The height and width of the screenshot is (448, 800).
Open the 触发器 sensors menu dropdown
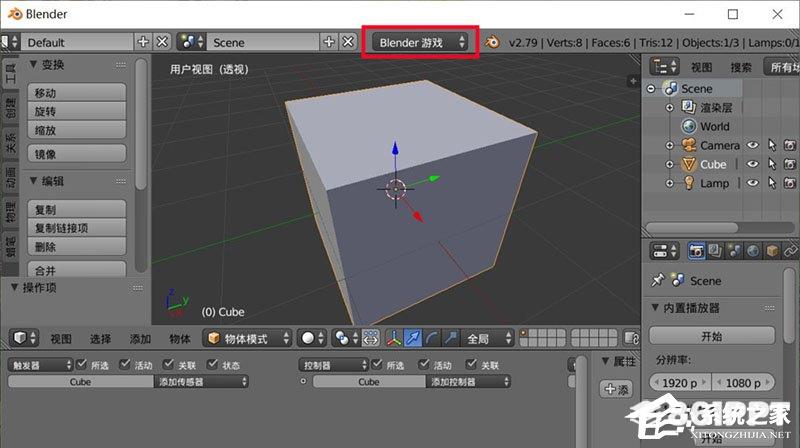pyautogui.click(x=40, y=365)
